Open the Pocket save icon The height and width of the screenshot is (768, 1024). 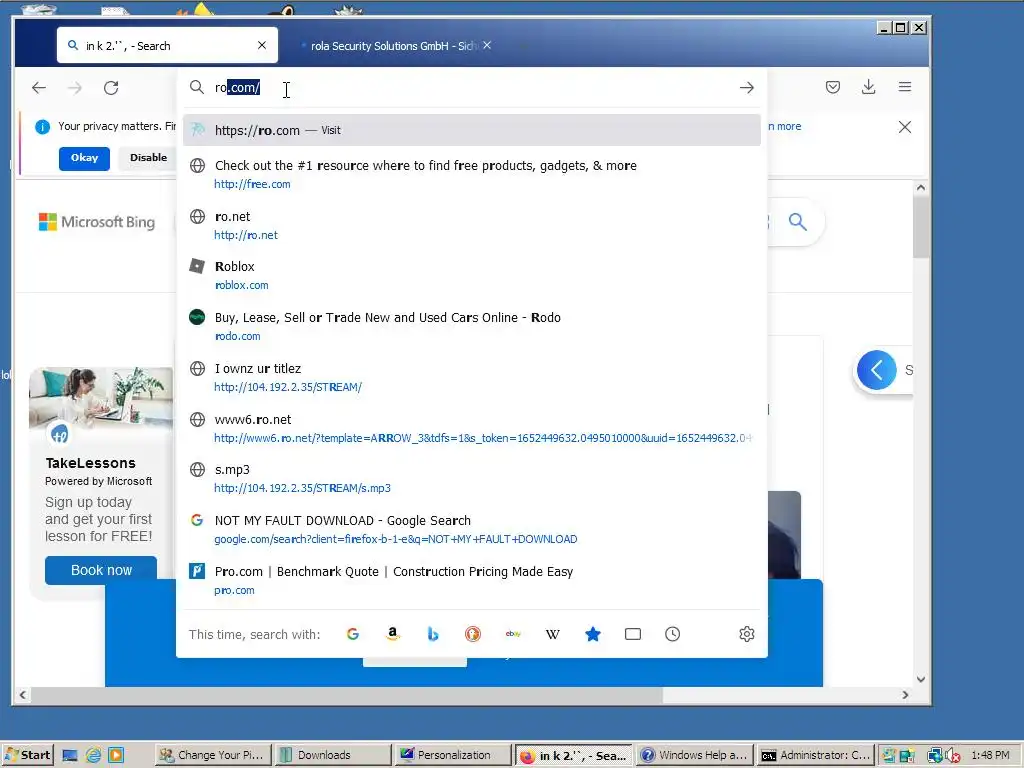pos(833,87)
